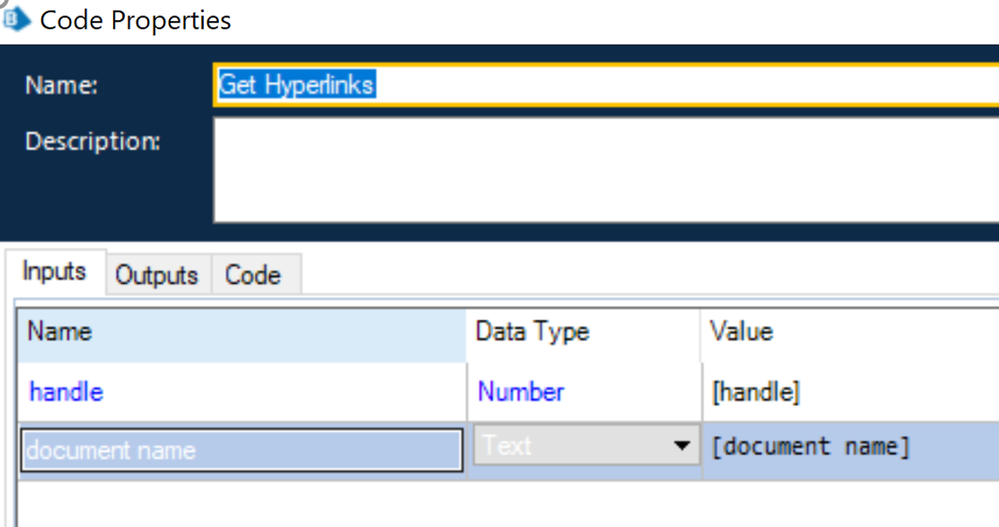Open the Text data type combo box
This screenshot has width=999, height=527.
[x=570, y=446]
